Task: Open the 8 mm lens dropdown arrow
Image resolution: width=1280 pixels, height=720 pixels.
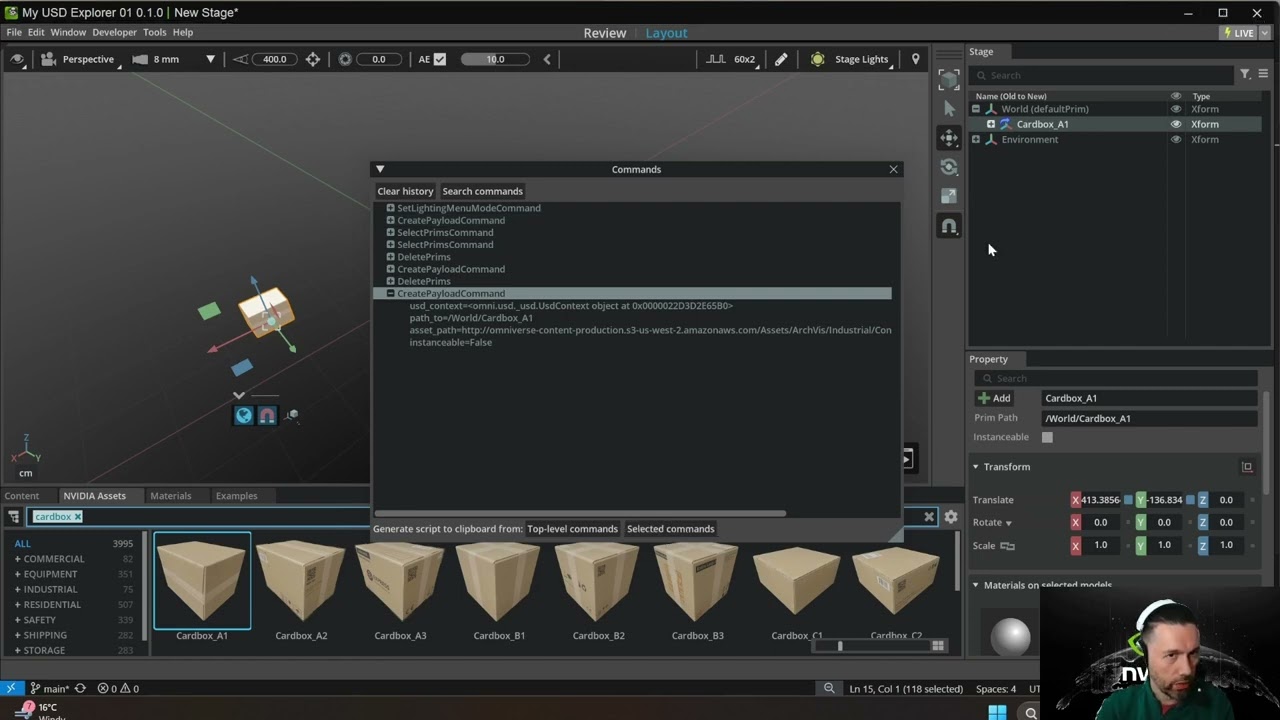Action: pyautogui.click(x=210, y=59)
